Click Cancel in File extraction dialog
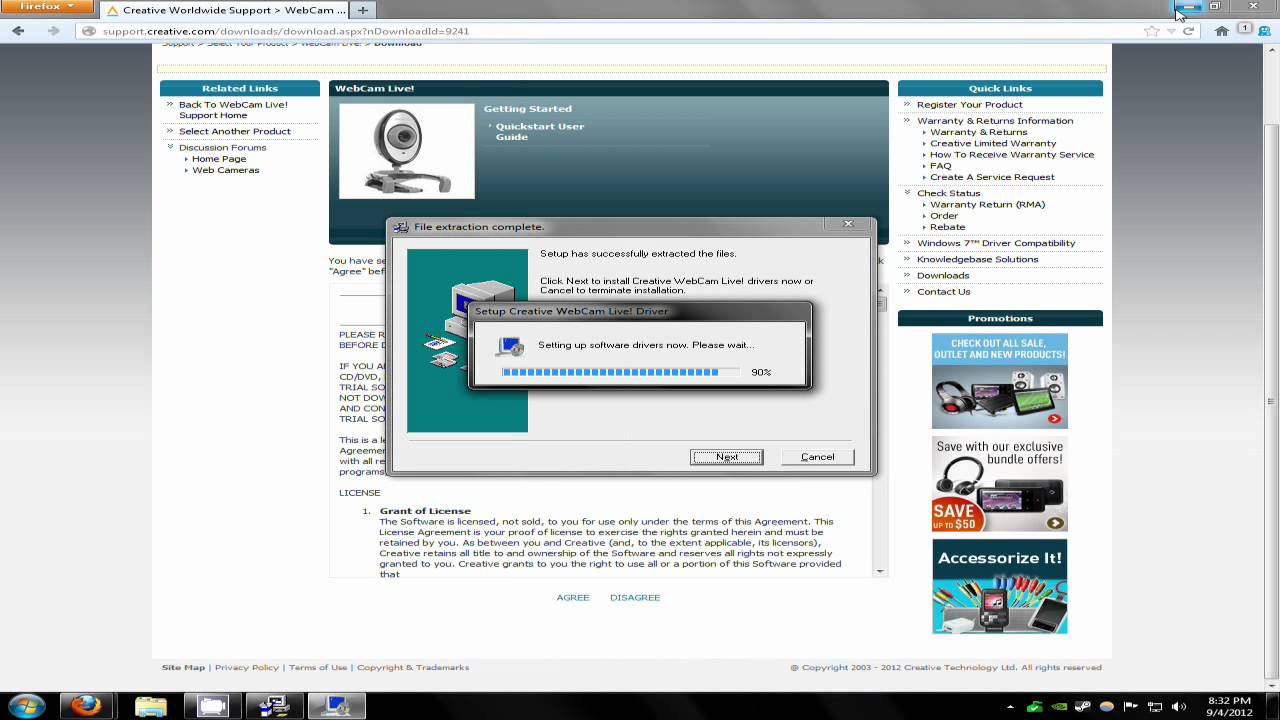This screenshot has height=720, width=1280. [x=817, y=457]
